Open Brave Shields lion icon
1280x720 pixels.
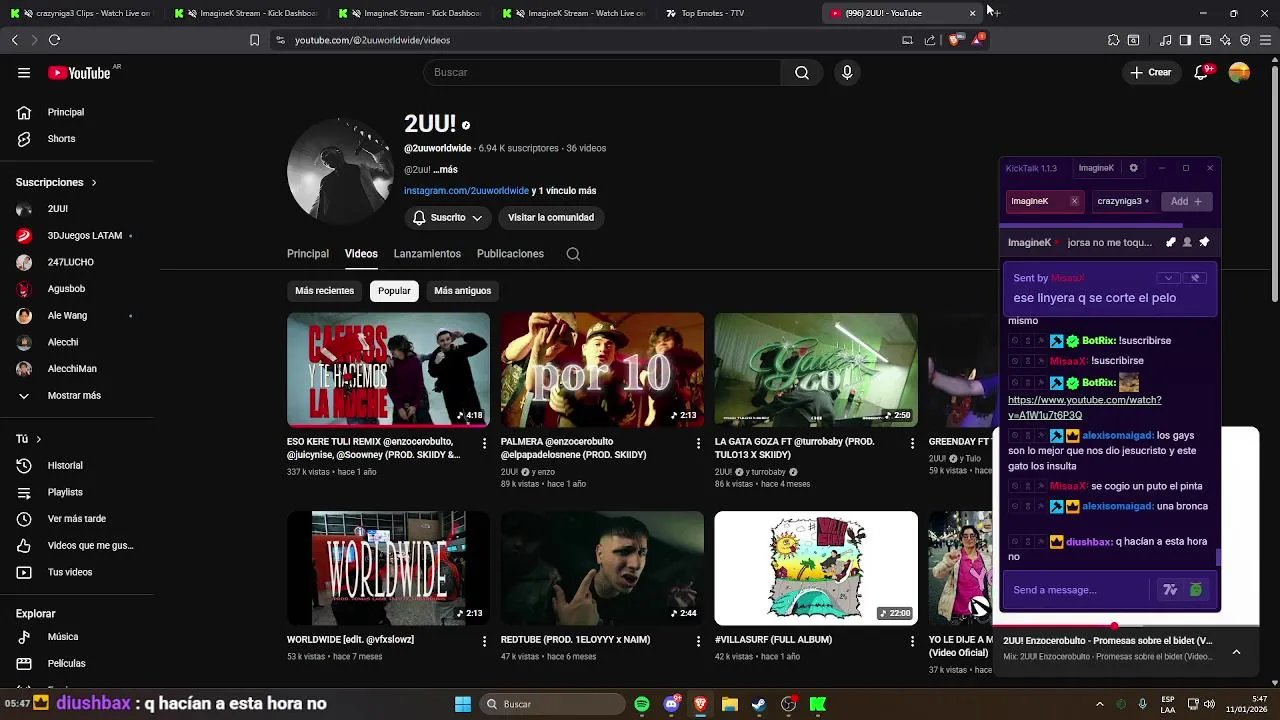point(954,40)
